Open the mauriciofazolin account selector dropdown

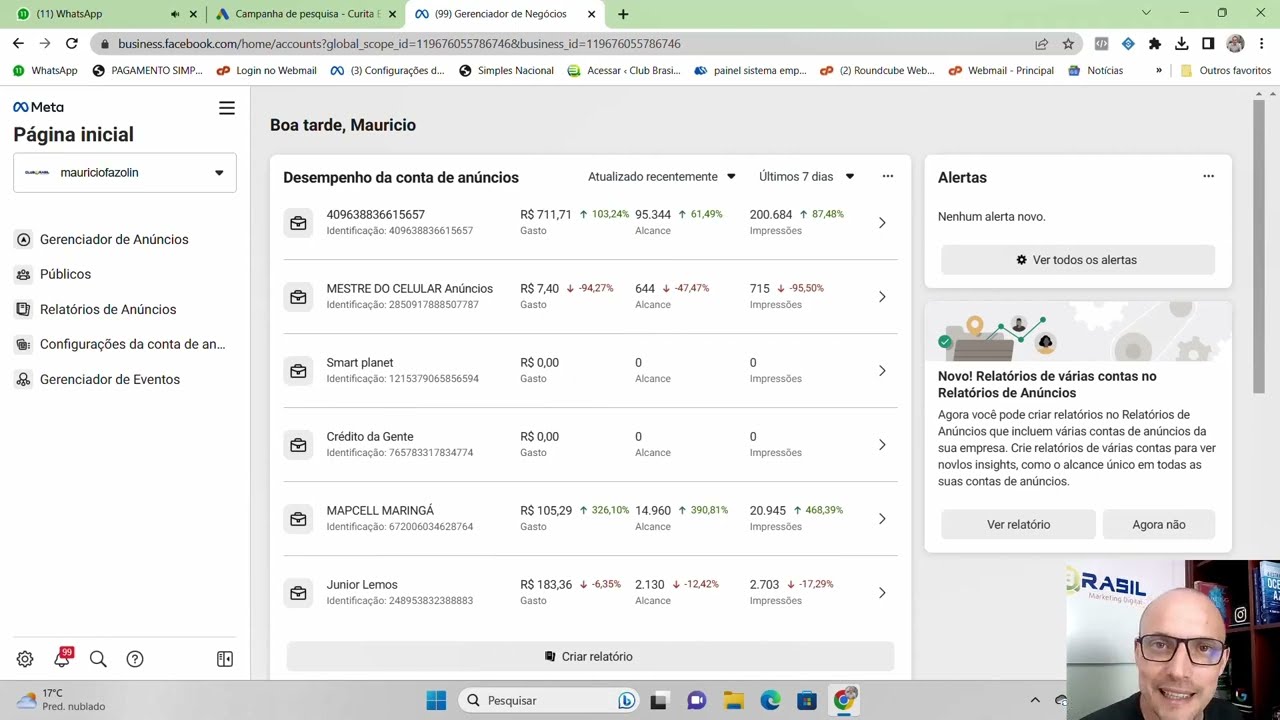click(x=125, y=172)
